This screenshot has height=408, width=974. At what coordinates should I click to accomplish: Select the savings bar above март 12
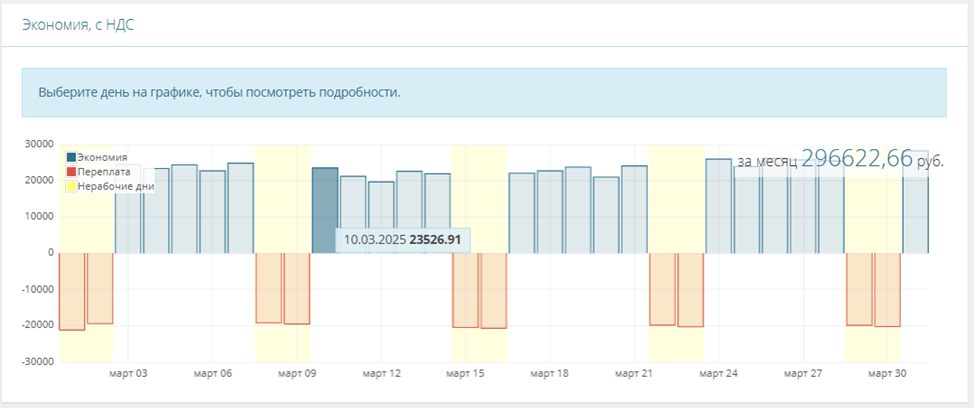point(381,217)
